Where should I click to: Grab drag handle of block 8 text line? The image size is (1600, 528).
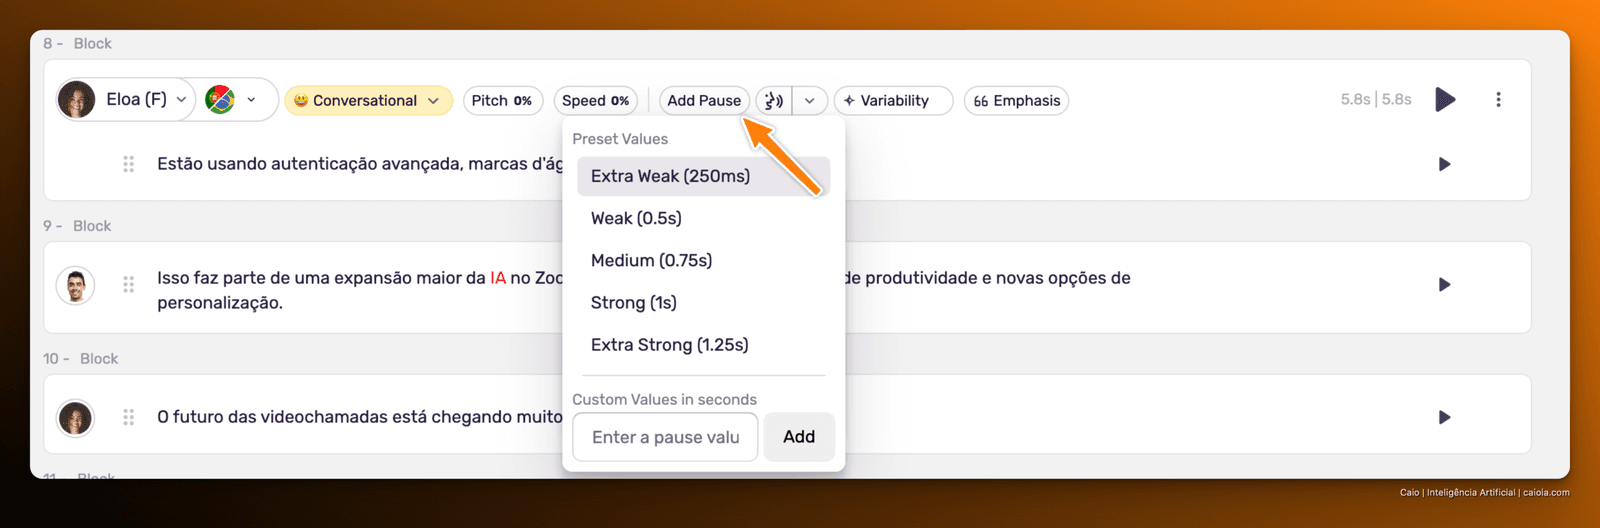(x=129, y=164)
